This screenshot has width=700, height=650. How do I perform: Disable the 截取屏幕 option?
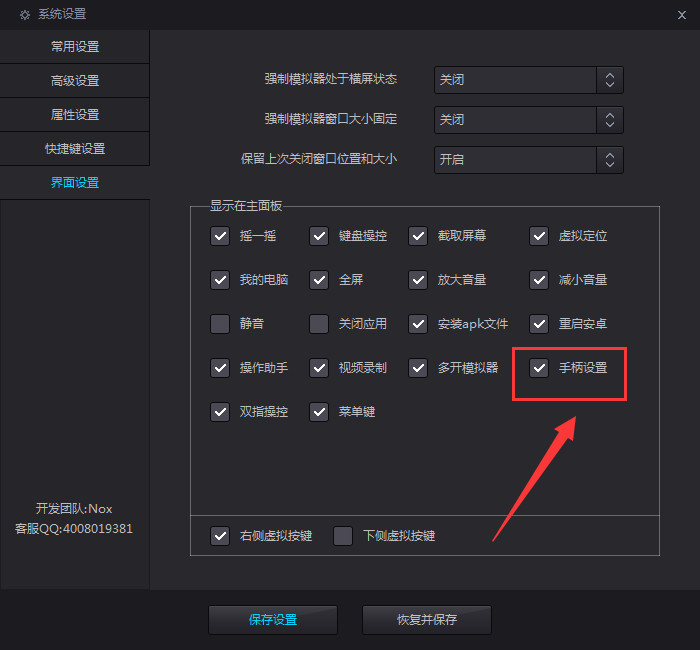click(x=418, y=236)
